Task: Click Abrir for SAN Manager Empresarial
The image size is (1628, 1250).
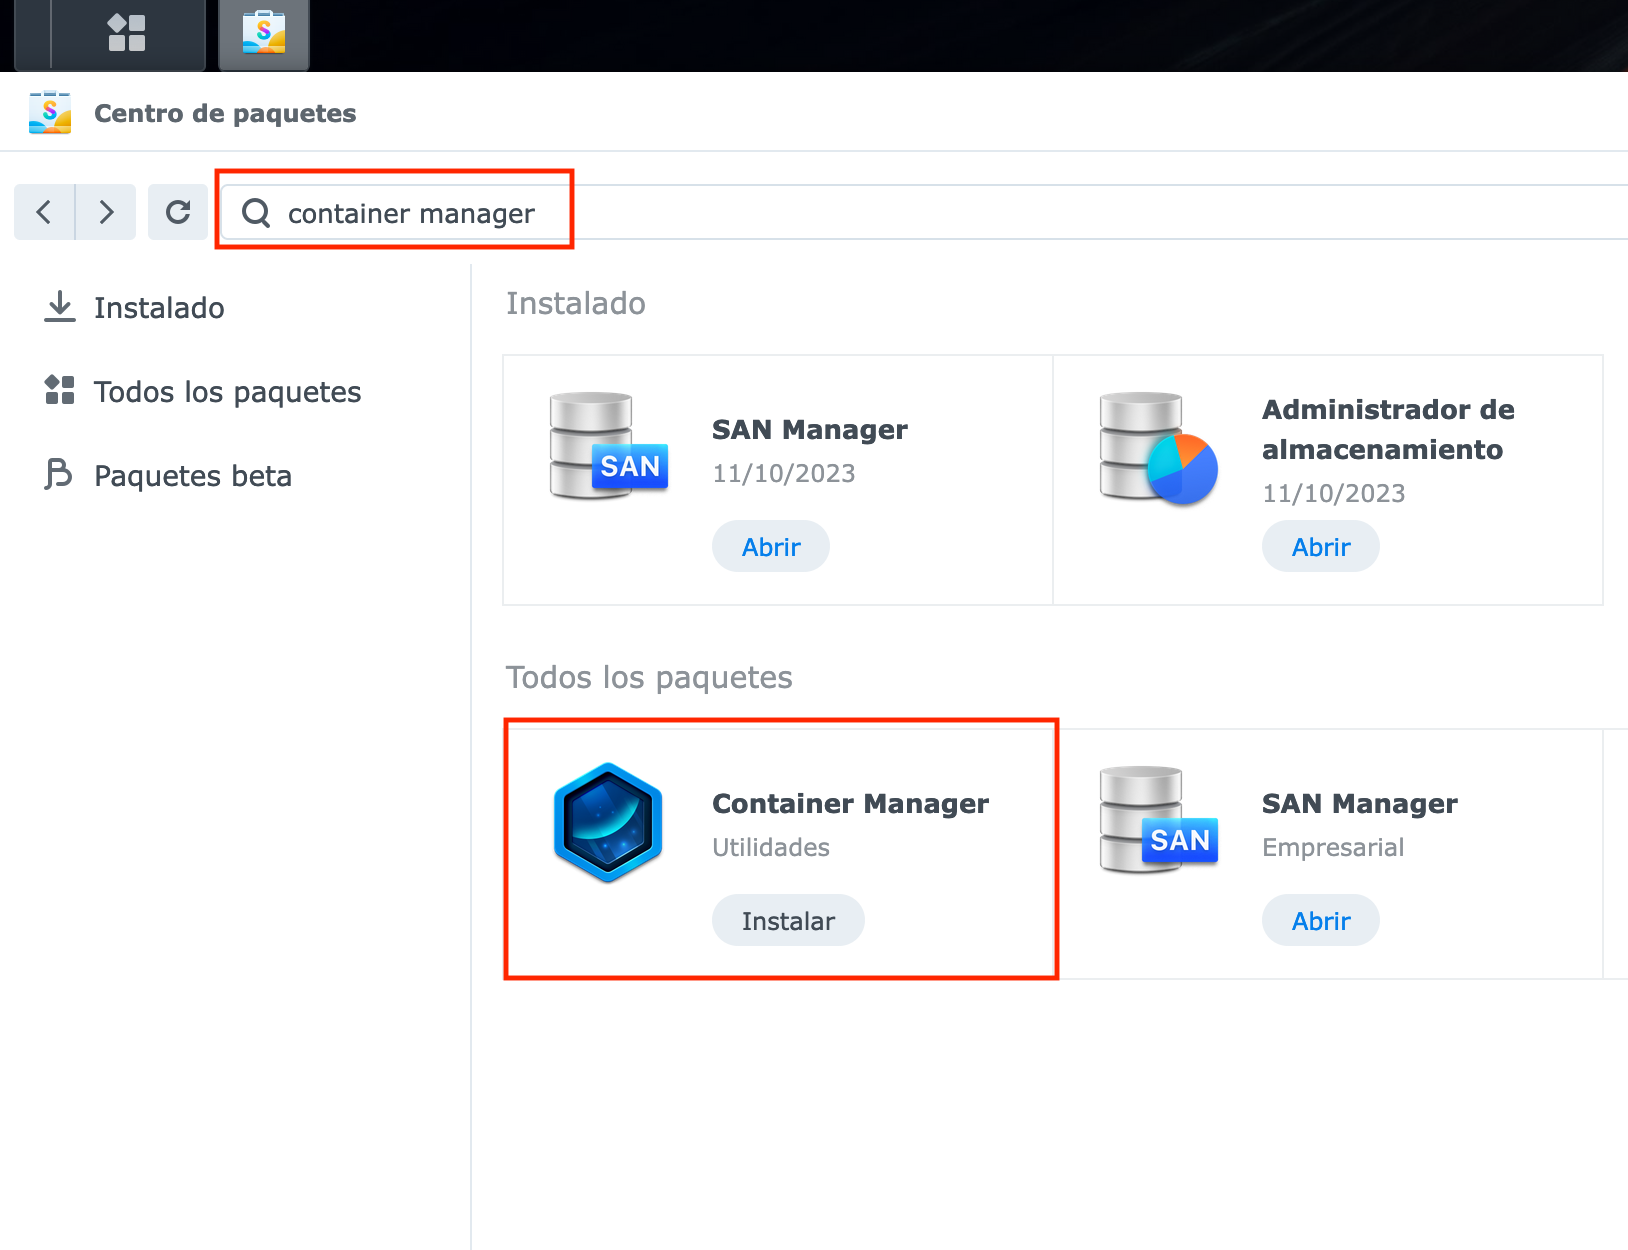Action: coord(1321,921)
